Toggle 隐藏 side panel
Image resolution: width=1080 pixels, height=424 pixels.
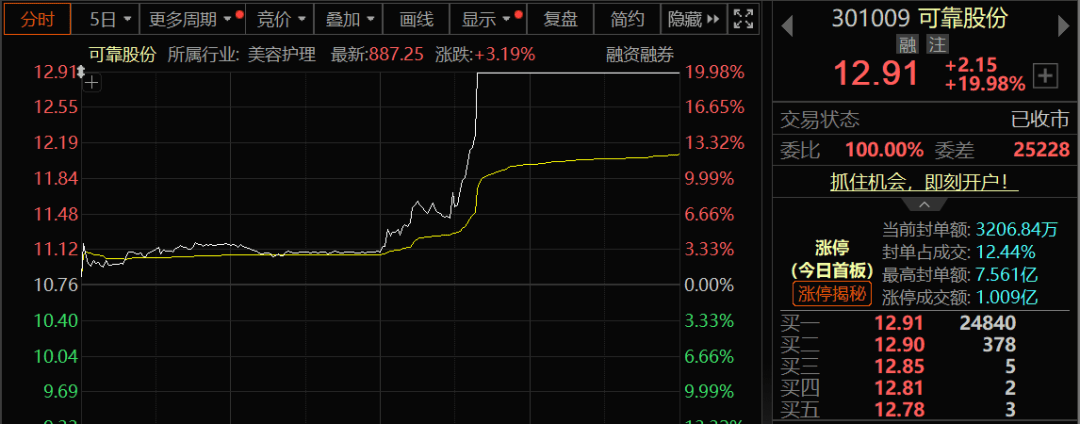(694, 19)
